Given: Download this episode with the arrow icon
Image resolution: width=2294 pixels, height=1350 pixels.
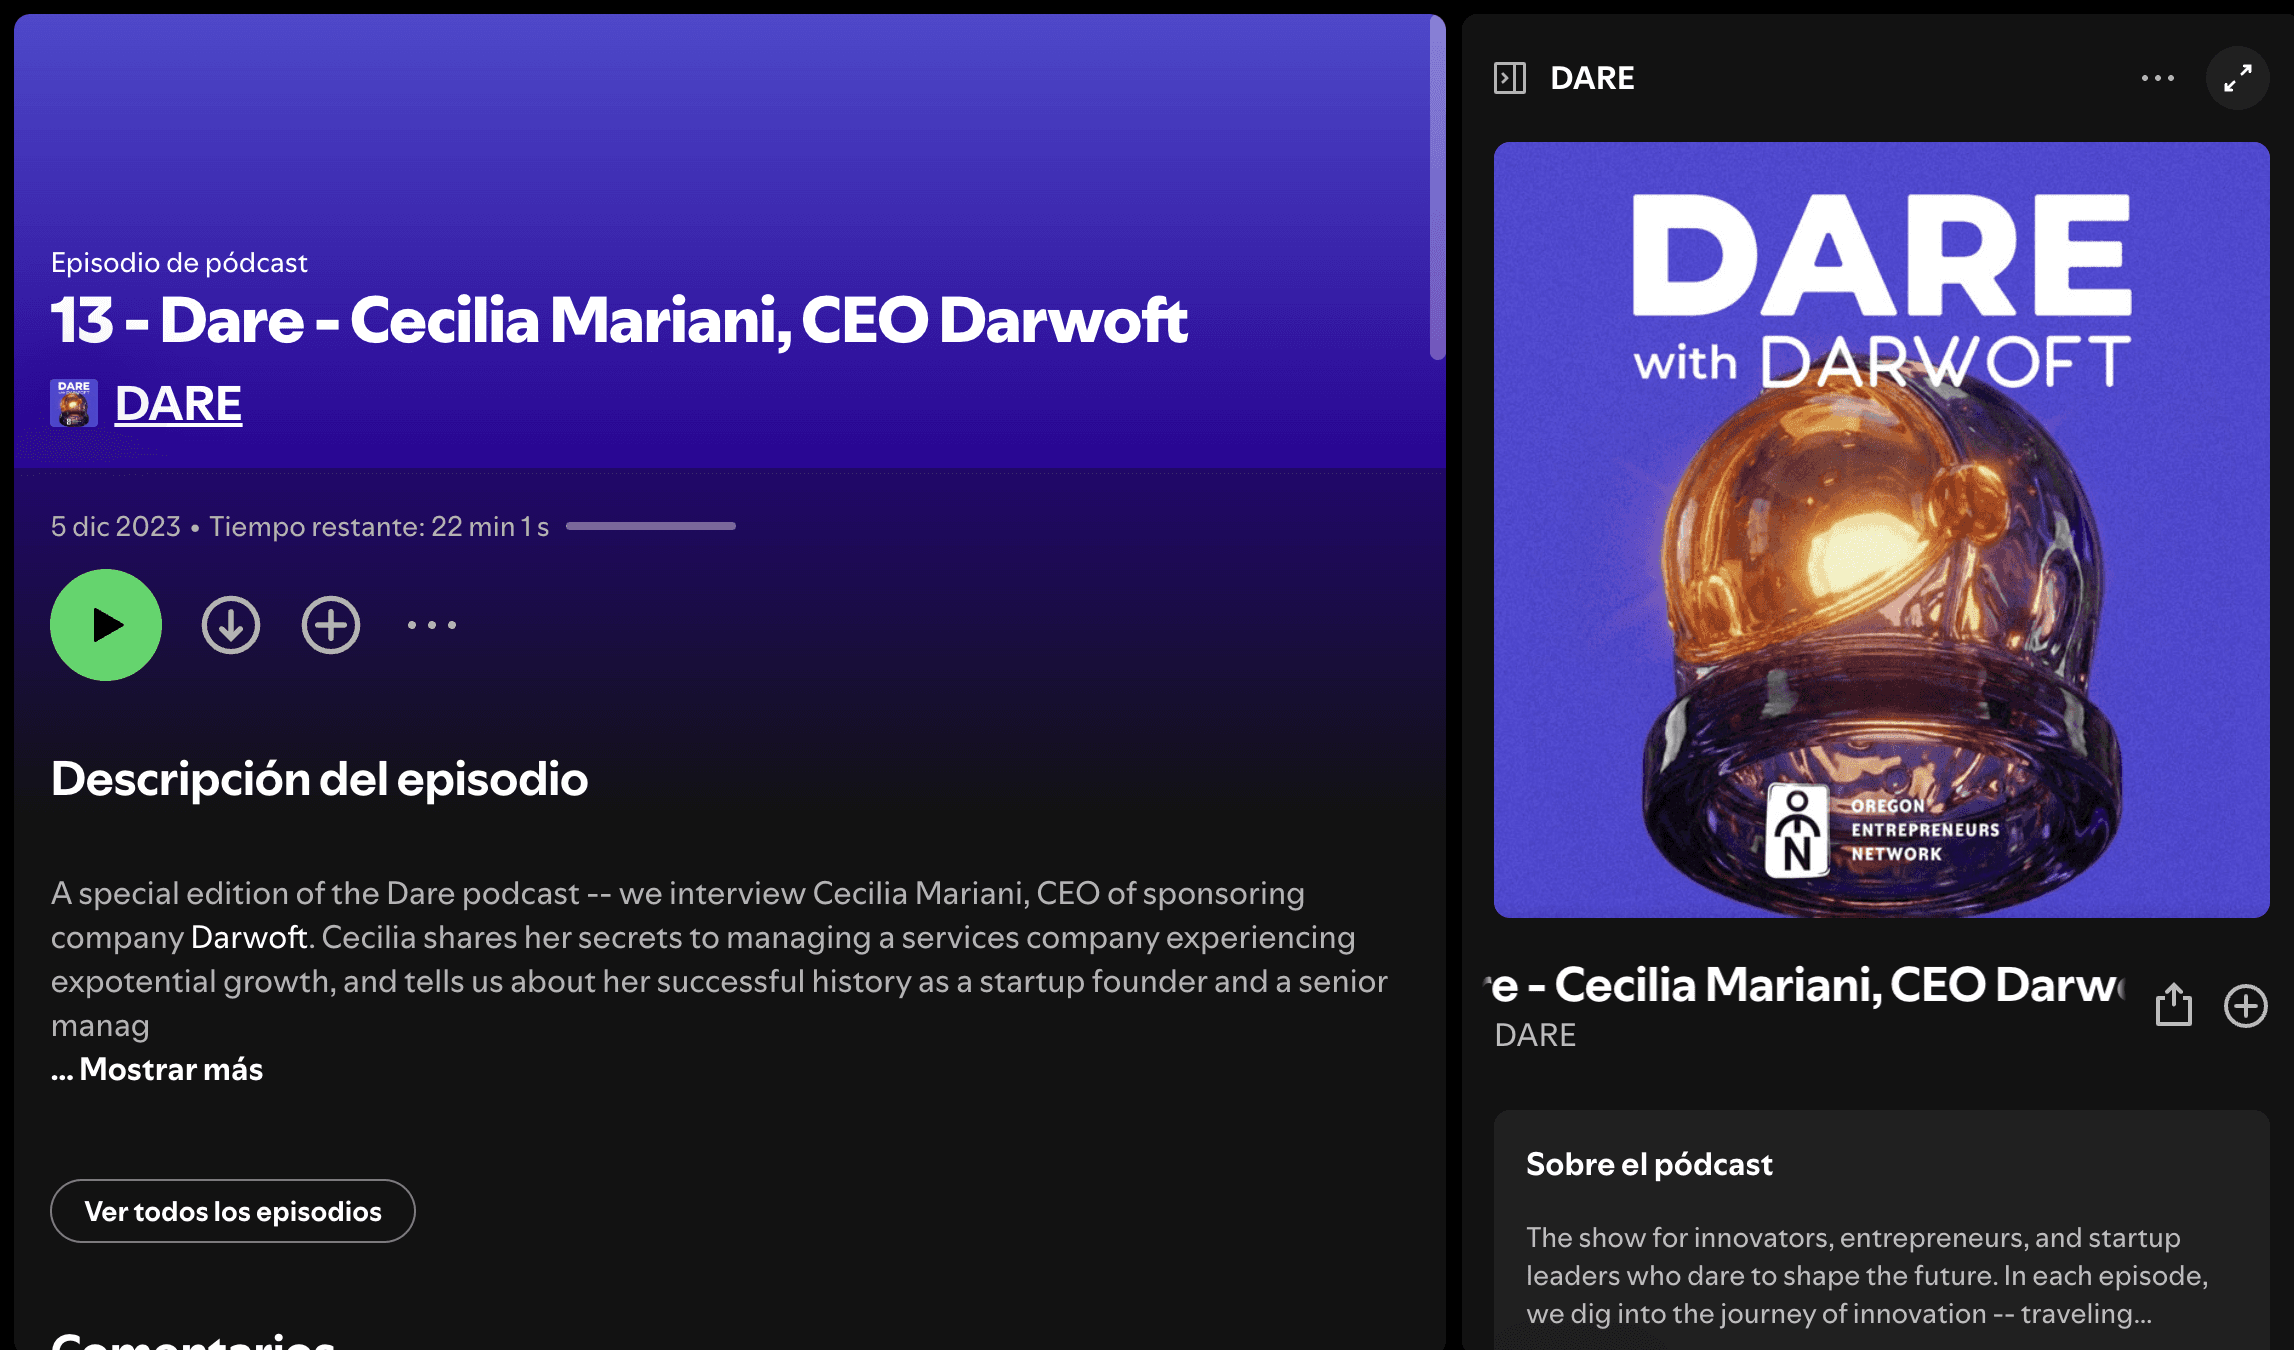Looking at the screenshot, I should 231,625.
